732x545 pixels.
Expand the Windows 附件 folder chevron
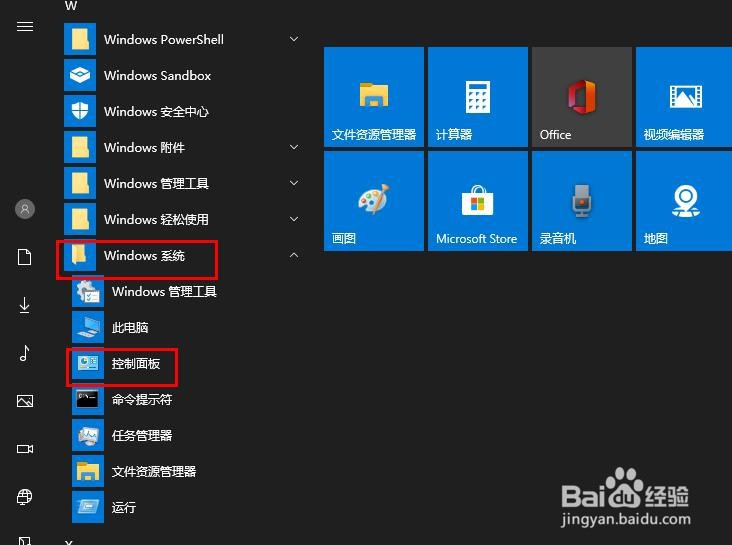294,147
